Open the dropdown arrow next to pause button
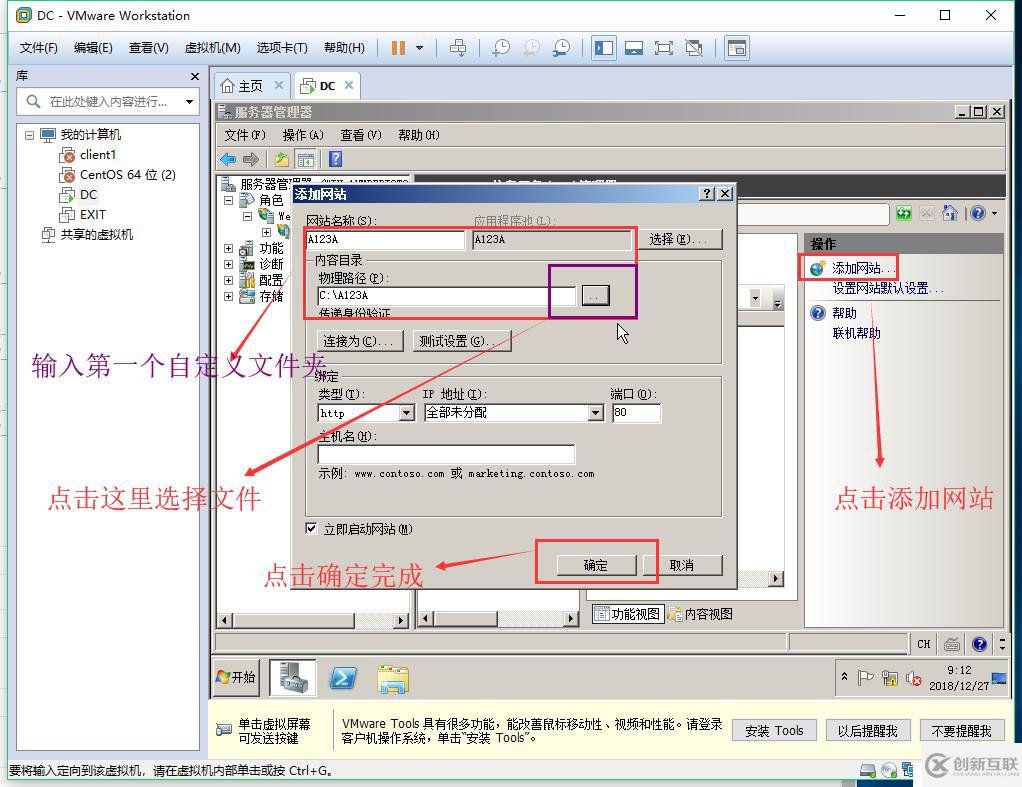Screen dimensions: 1022x787 [x=419, y=48]
